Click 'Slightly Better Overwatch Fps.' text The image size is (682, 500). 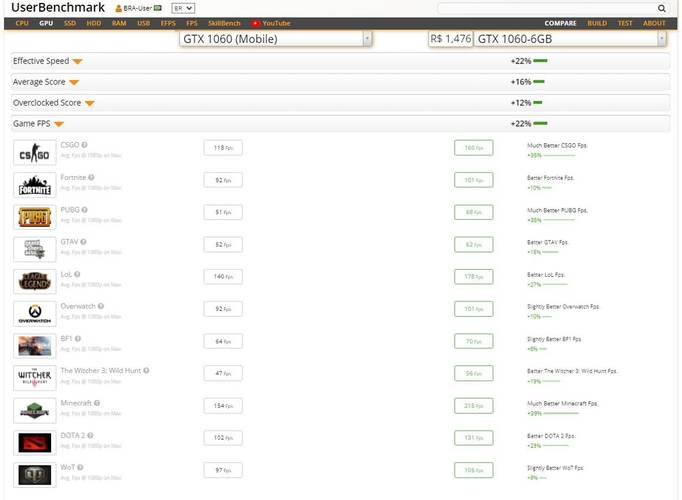point(563,307)
